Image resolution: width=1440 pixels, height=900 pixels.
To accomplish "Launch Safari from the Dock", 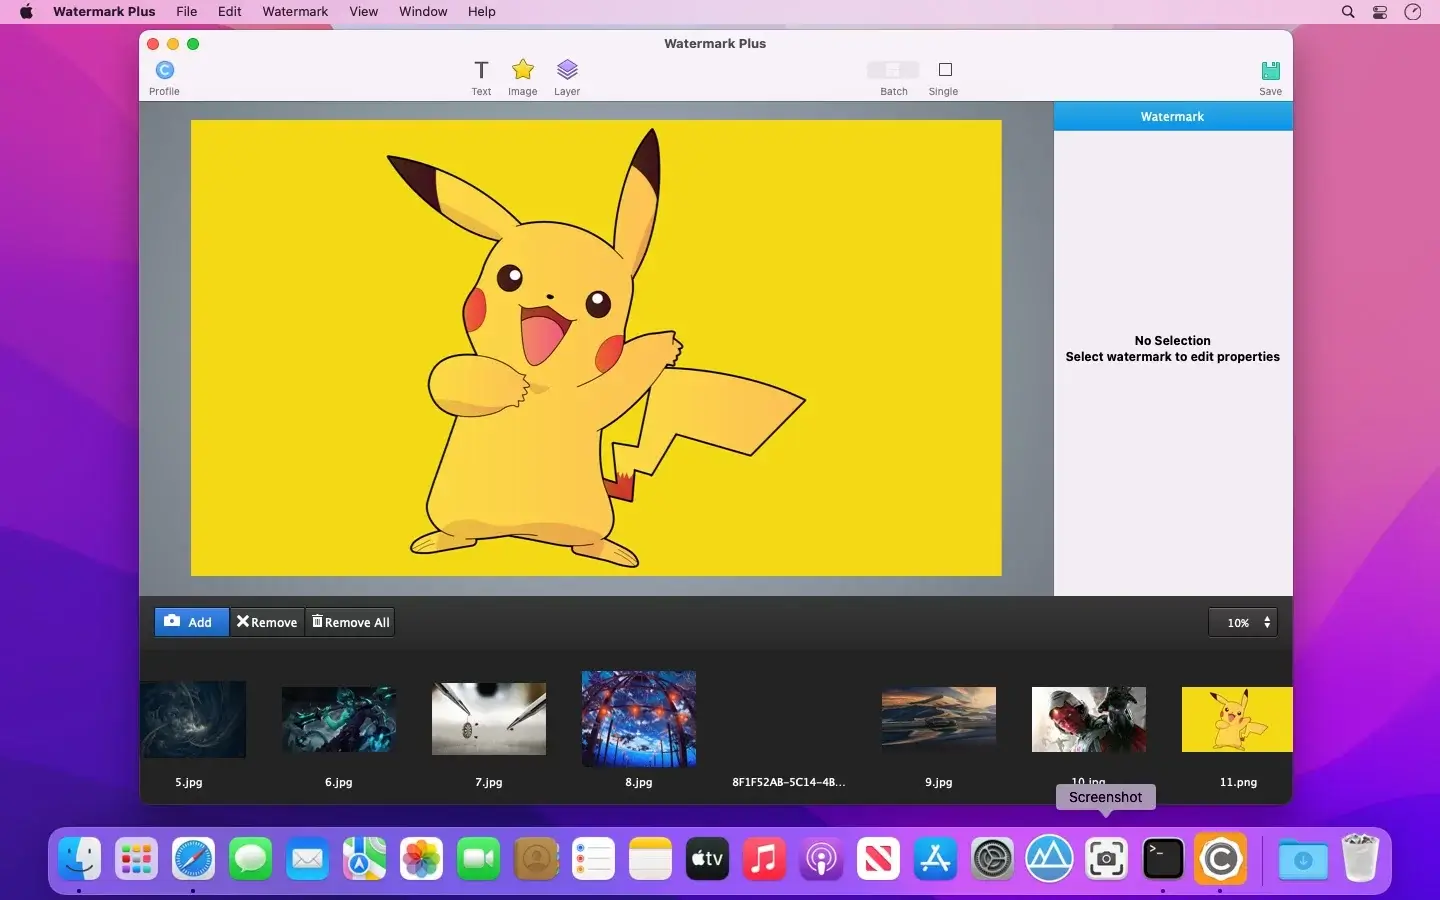I will point(193,859).
